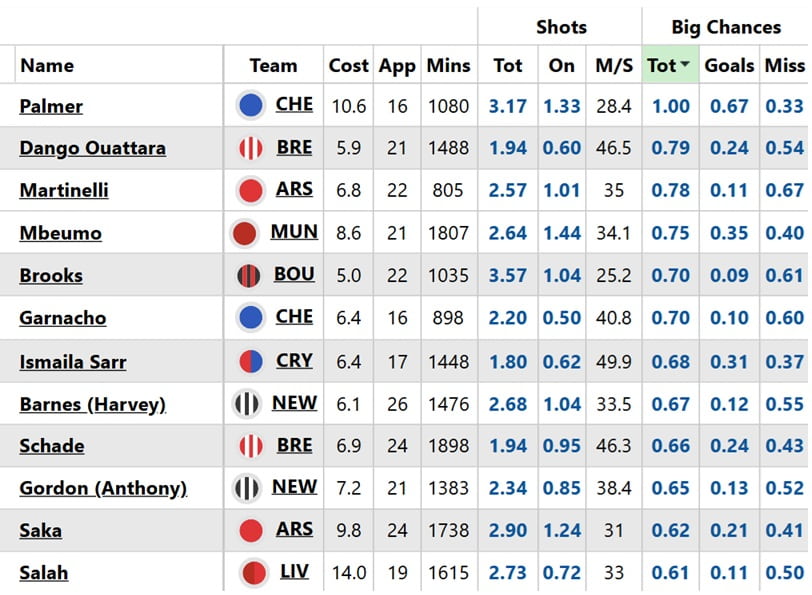Sort the table by the Goals column
The image size is (812, 595).
coord(729,65)
